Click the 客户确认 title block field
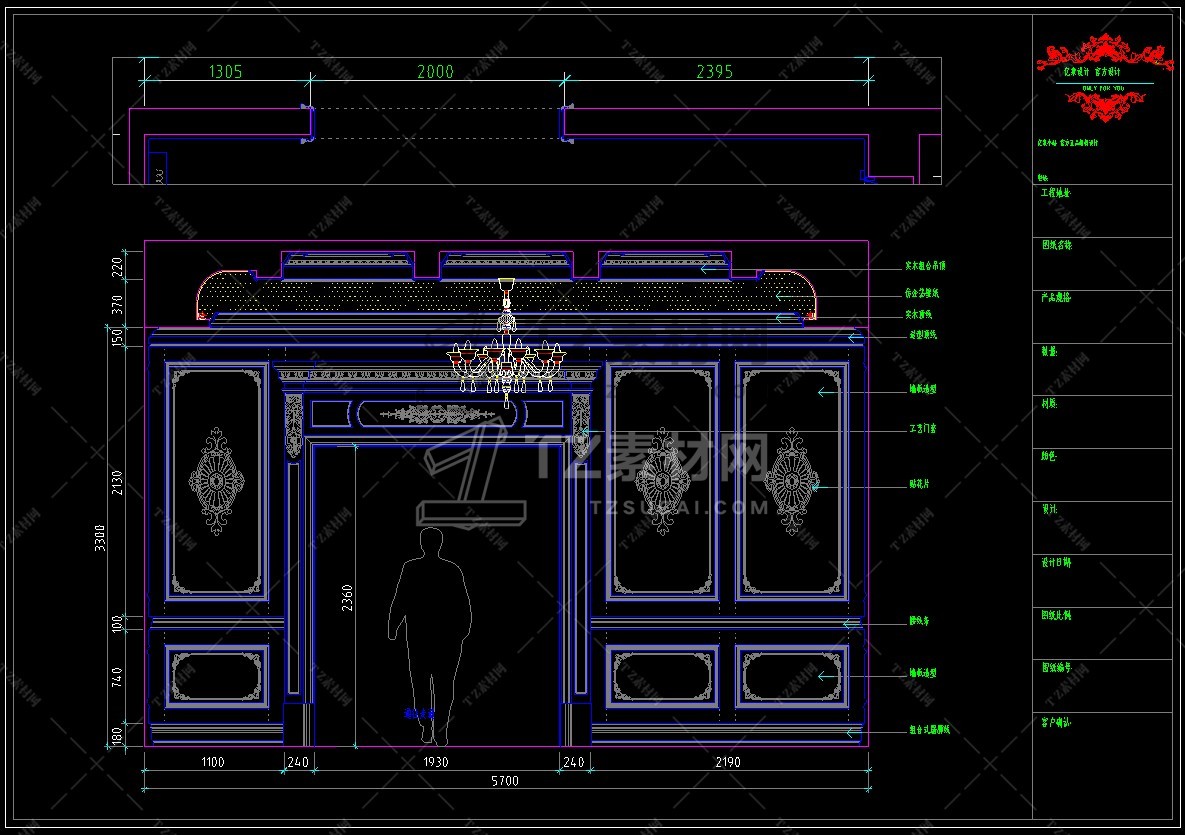1185x835 pixels. 1102,765
